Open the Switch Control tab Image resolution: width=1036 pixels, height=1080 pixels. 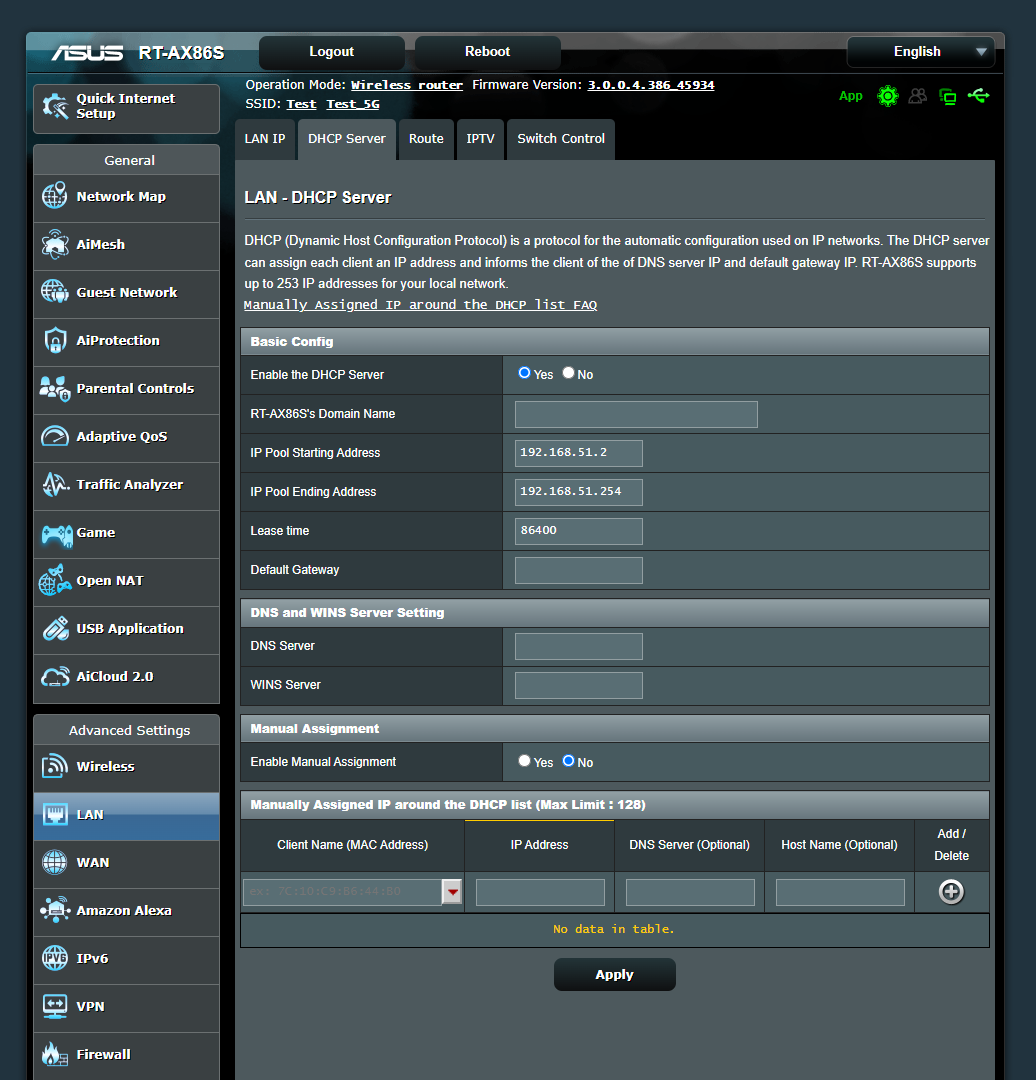click(560, 139)
